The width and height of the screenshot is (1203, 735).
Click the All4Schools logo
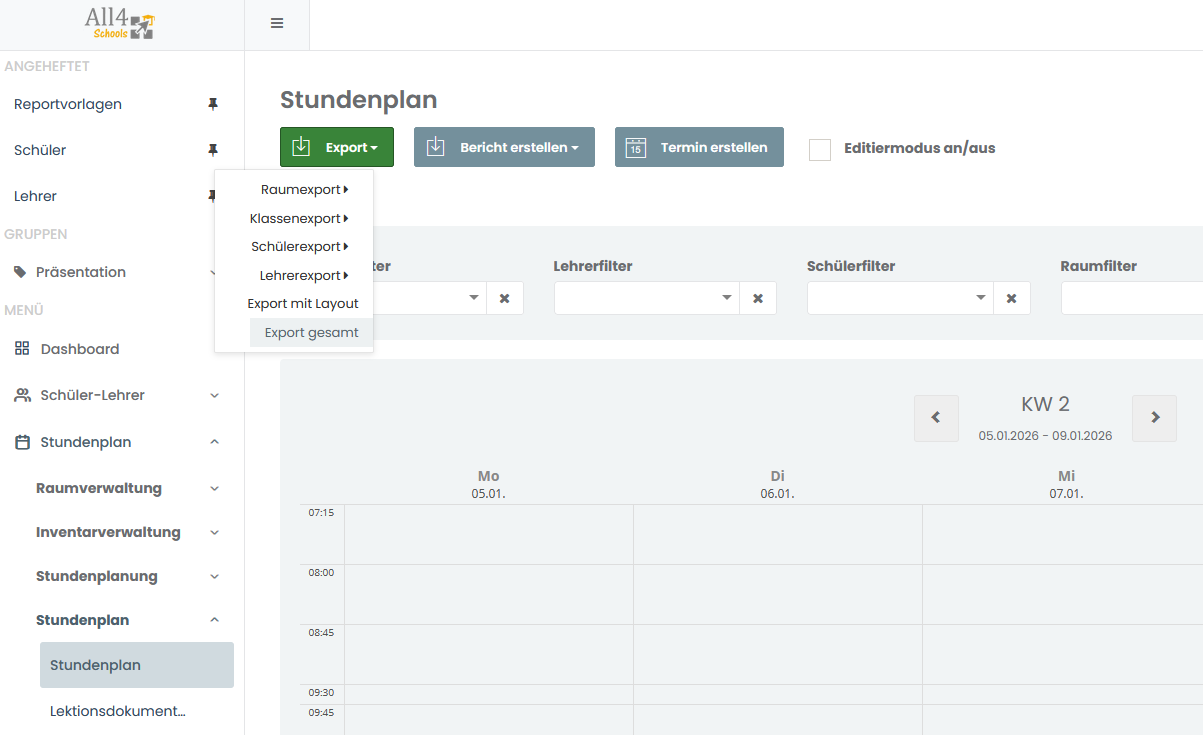[120, 22]
